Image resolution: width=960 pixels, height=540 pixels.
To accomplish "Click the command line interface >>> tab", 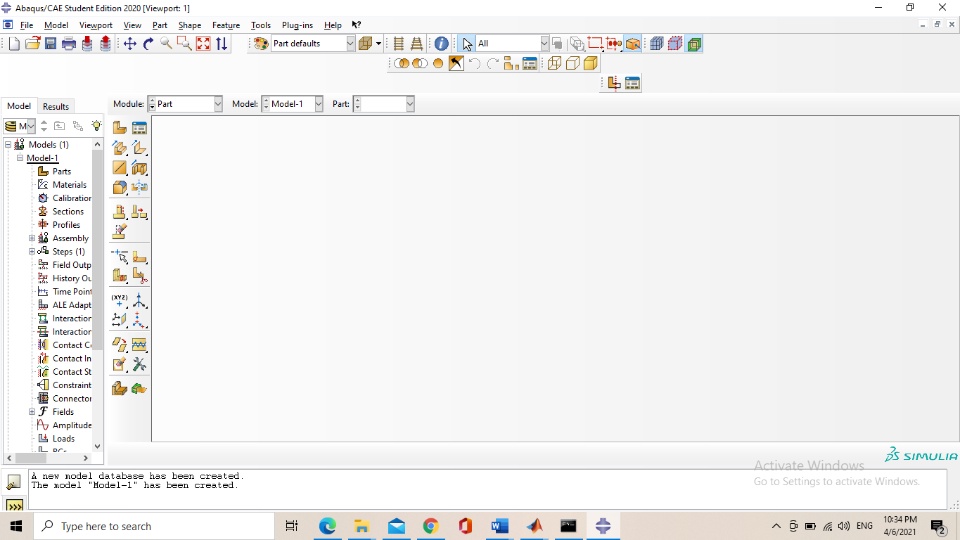I will [14, 505].
